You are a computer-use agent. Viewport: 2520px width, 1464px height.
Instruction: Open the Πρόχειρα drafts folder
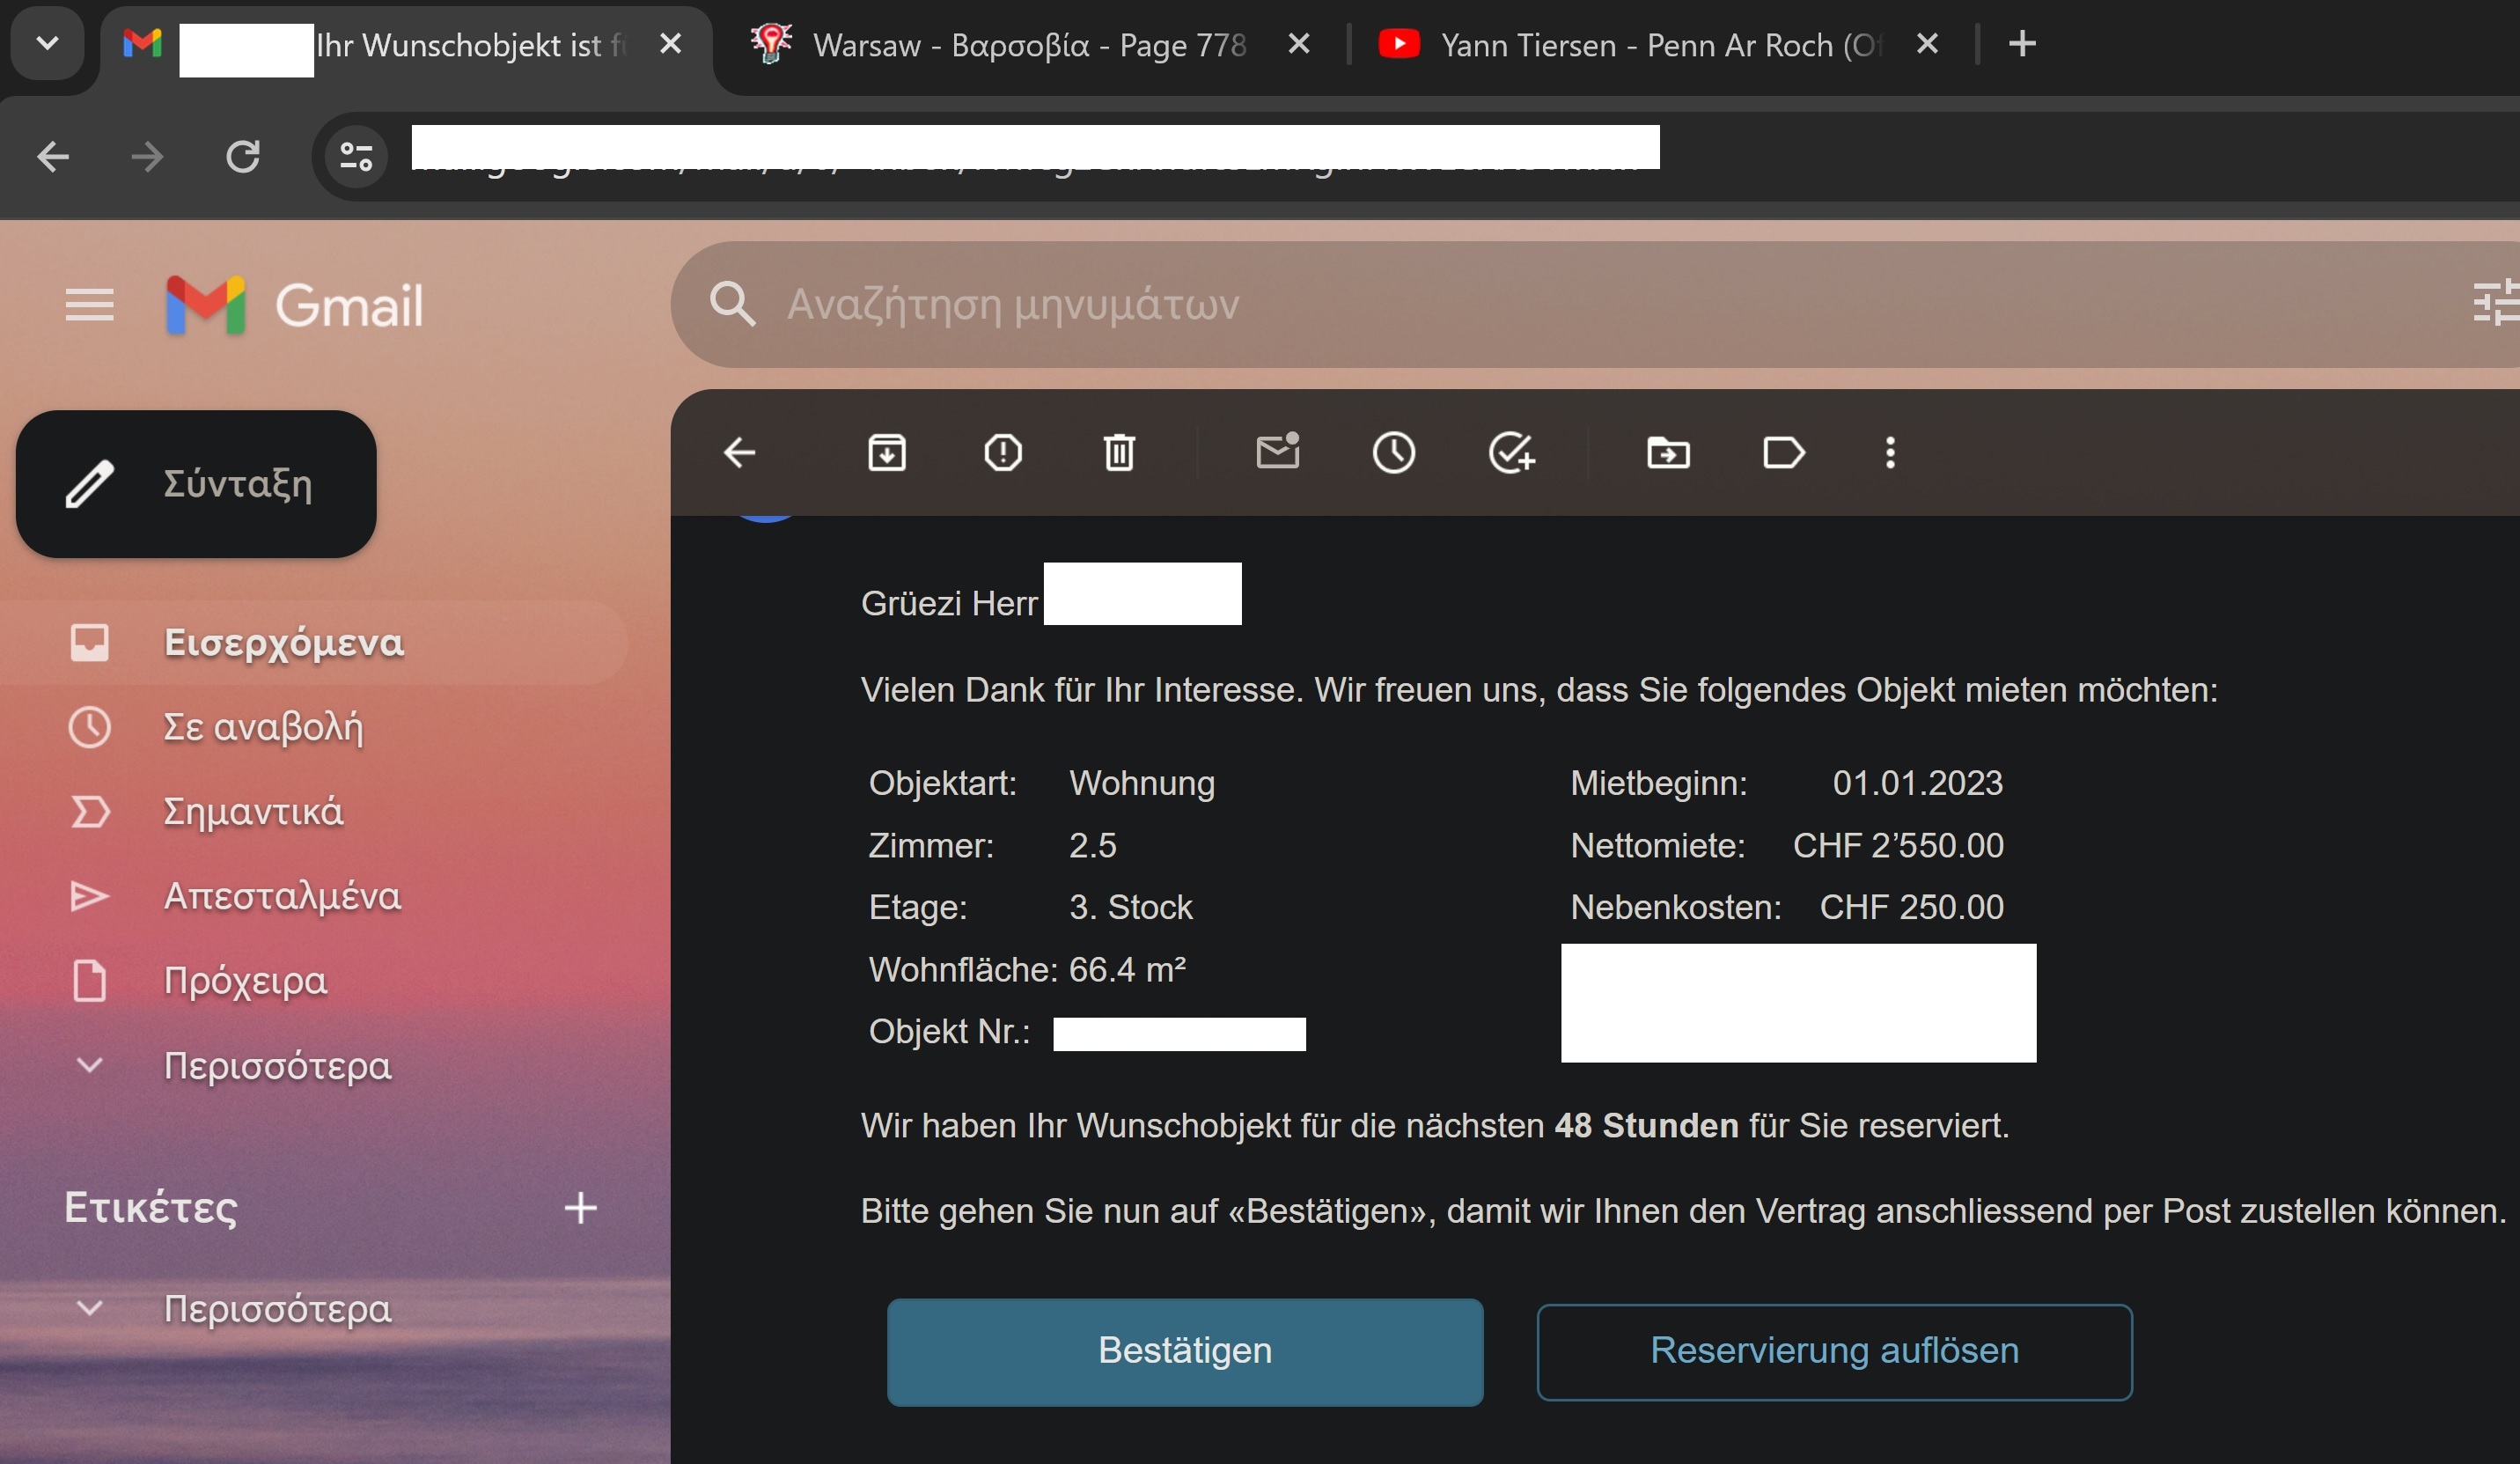pos(314,981)
